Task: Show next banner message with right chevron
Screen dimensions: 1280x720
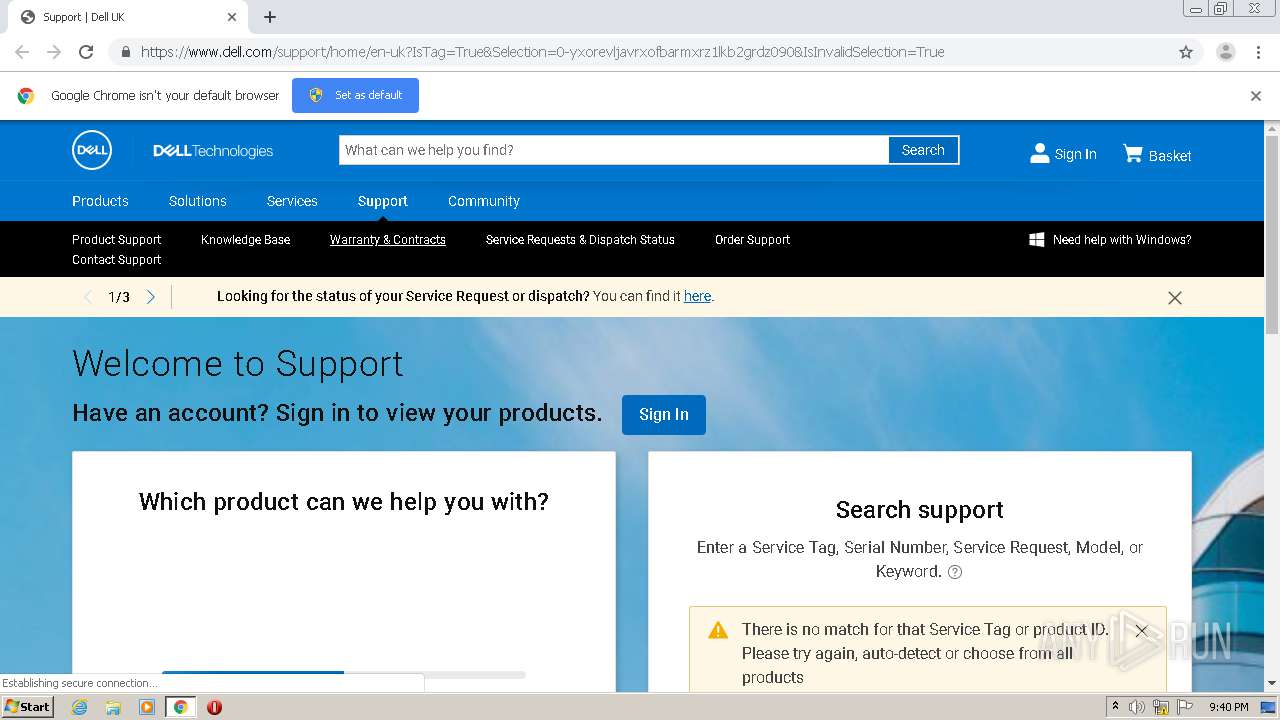Action: [151, 297]
